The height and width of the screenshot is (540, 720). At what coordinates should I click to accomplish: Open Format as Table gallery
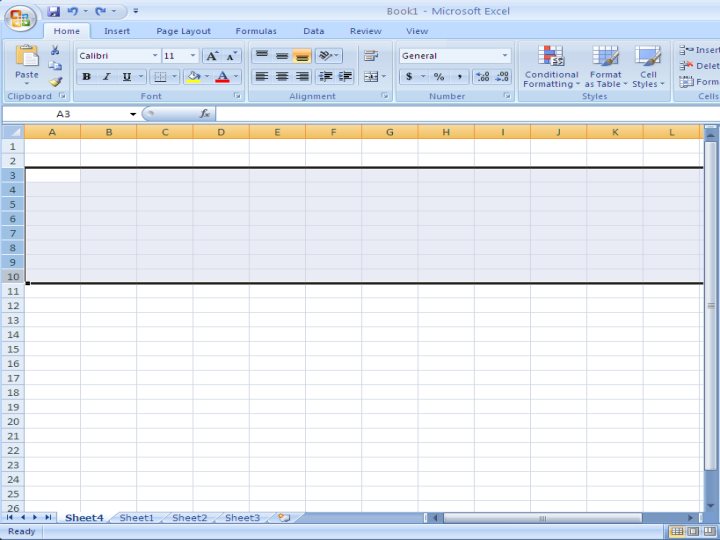[605, 67]
